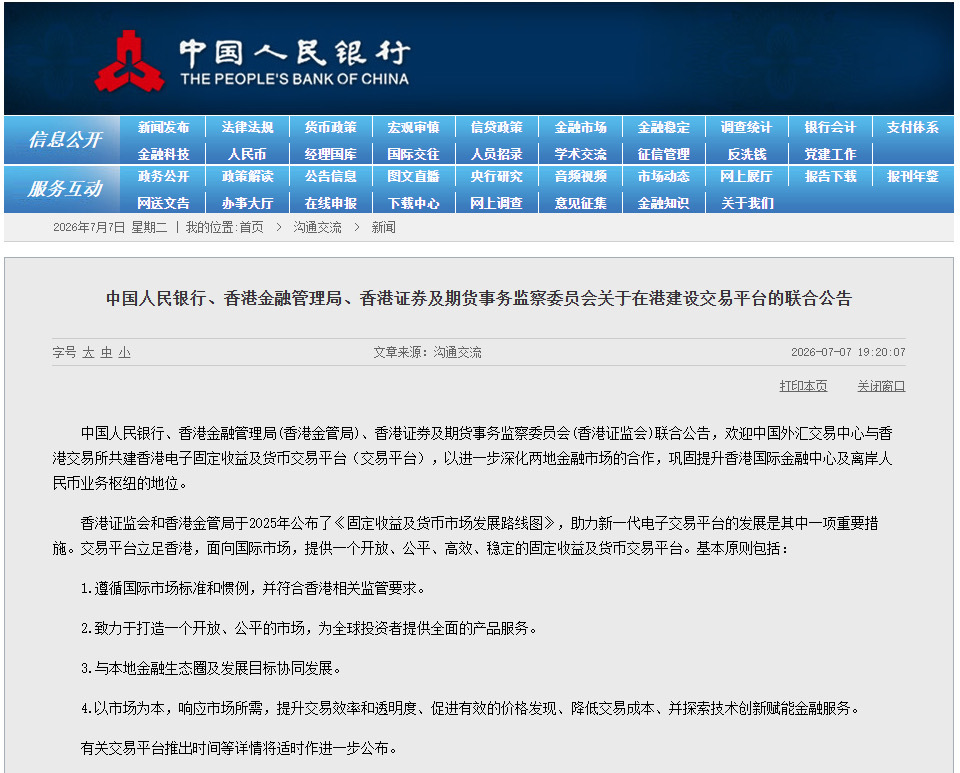
Task: Open 人员招录 navigation link
Action: pos(497,154)
